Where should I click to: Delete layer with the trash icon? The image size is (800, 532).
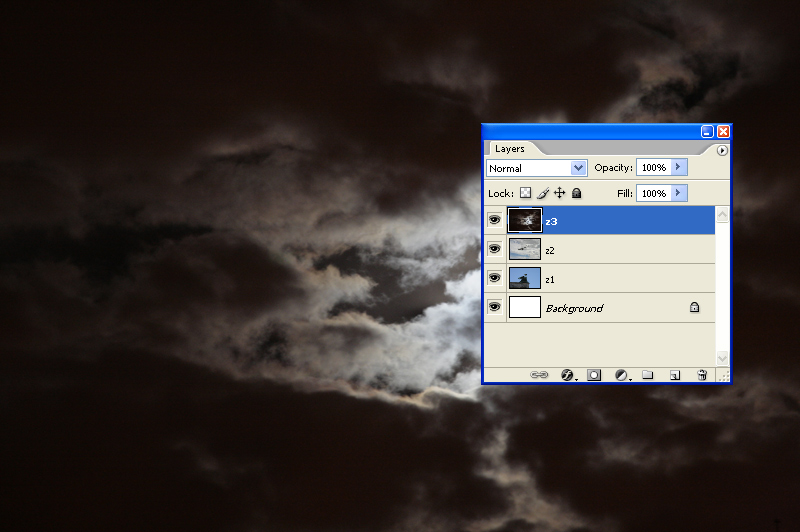[x=702, y=375]
